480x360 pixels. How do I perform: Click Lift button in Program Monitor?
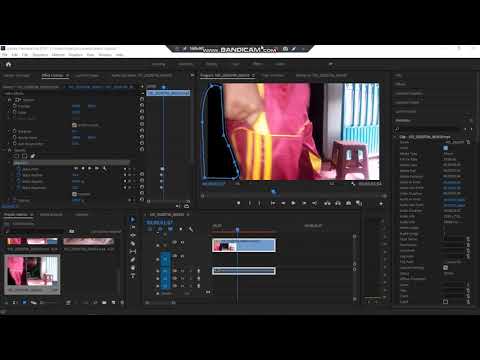click(327, 203)
